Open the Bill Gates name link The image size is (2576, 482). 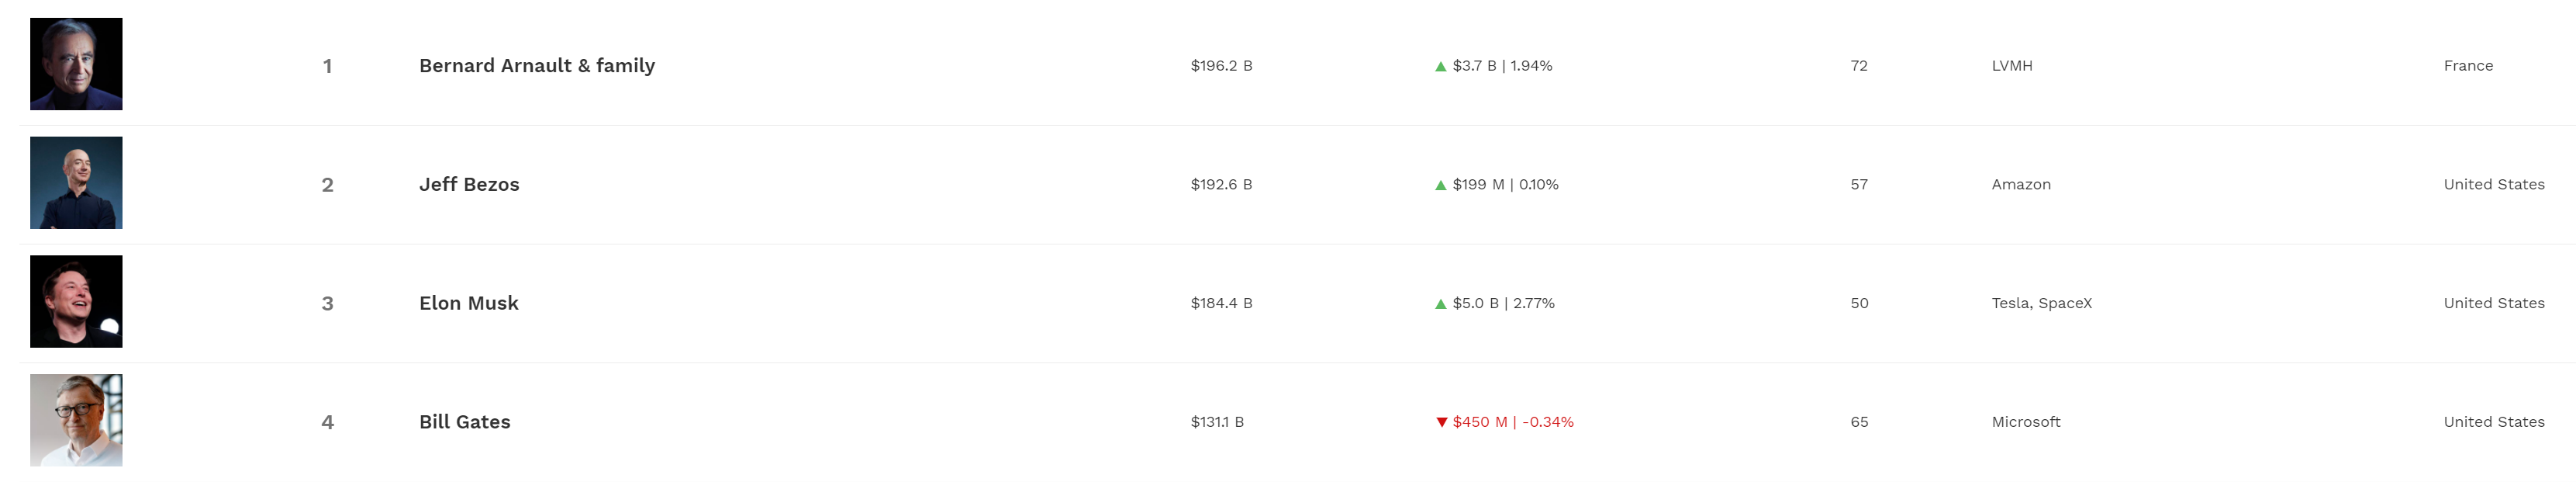(464, 422)
